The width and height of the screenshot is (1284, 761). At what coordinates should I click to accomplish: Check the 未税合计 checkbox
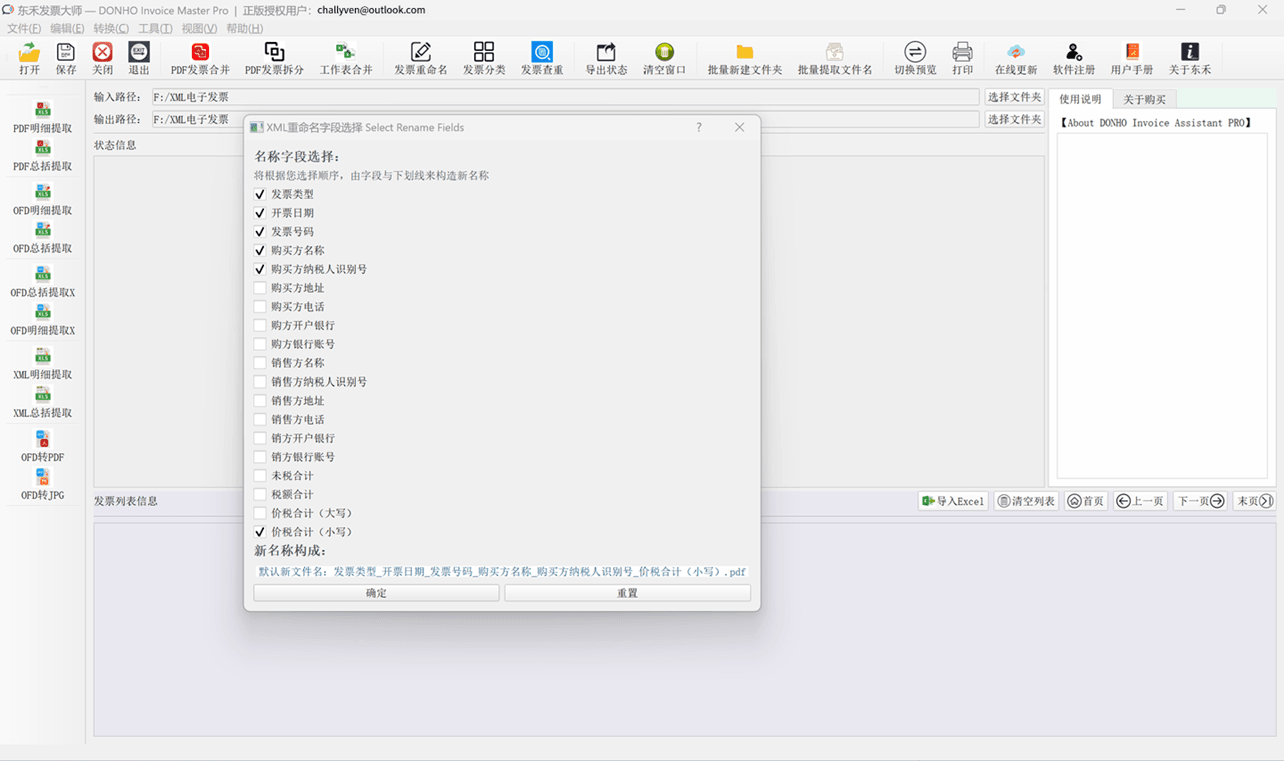260,476
